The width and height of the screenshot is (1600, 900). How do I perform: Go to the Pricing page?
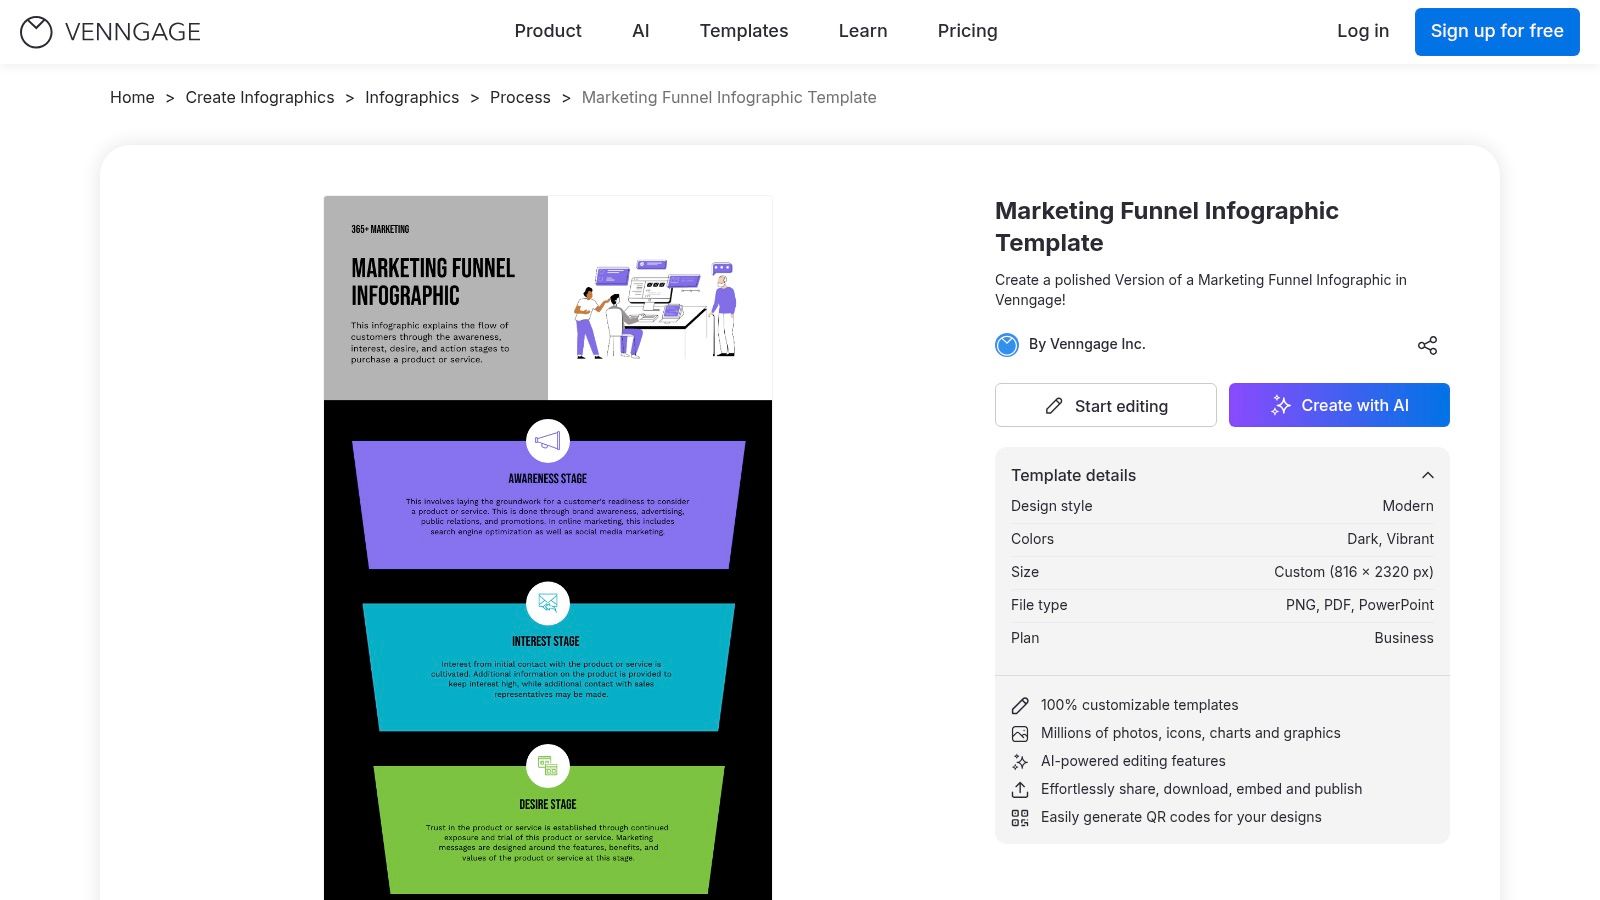[x=967, y=31]
